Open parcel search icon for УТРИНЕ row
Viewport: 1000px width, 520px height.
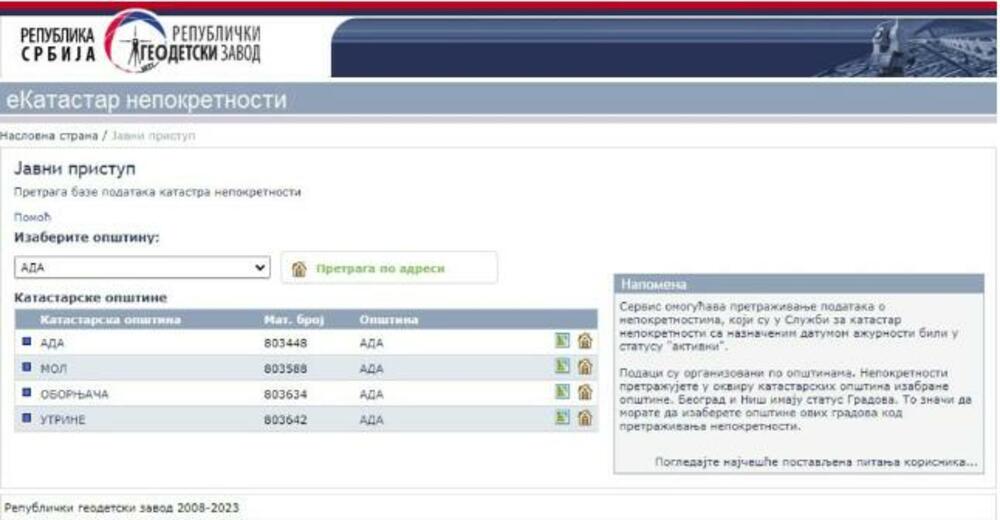pos(562,418)
